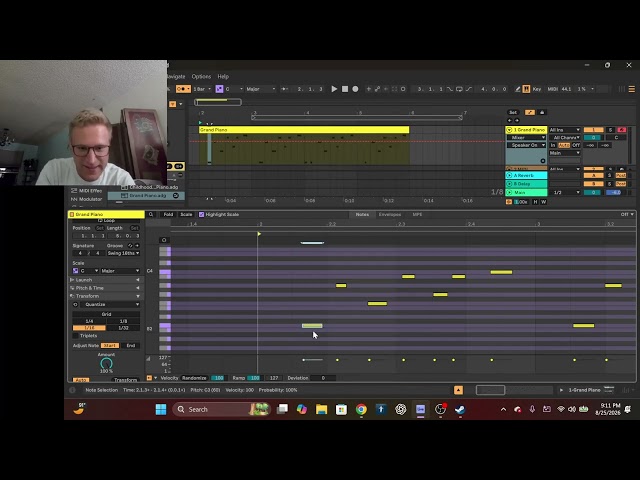
Task: Click the Quantize transform activator icon
Action: pyautogui.click(x=75, y=304)
